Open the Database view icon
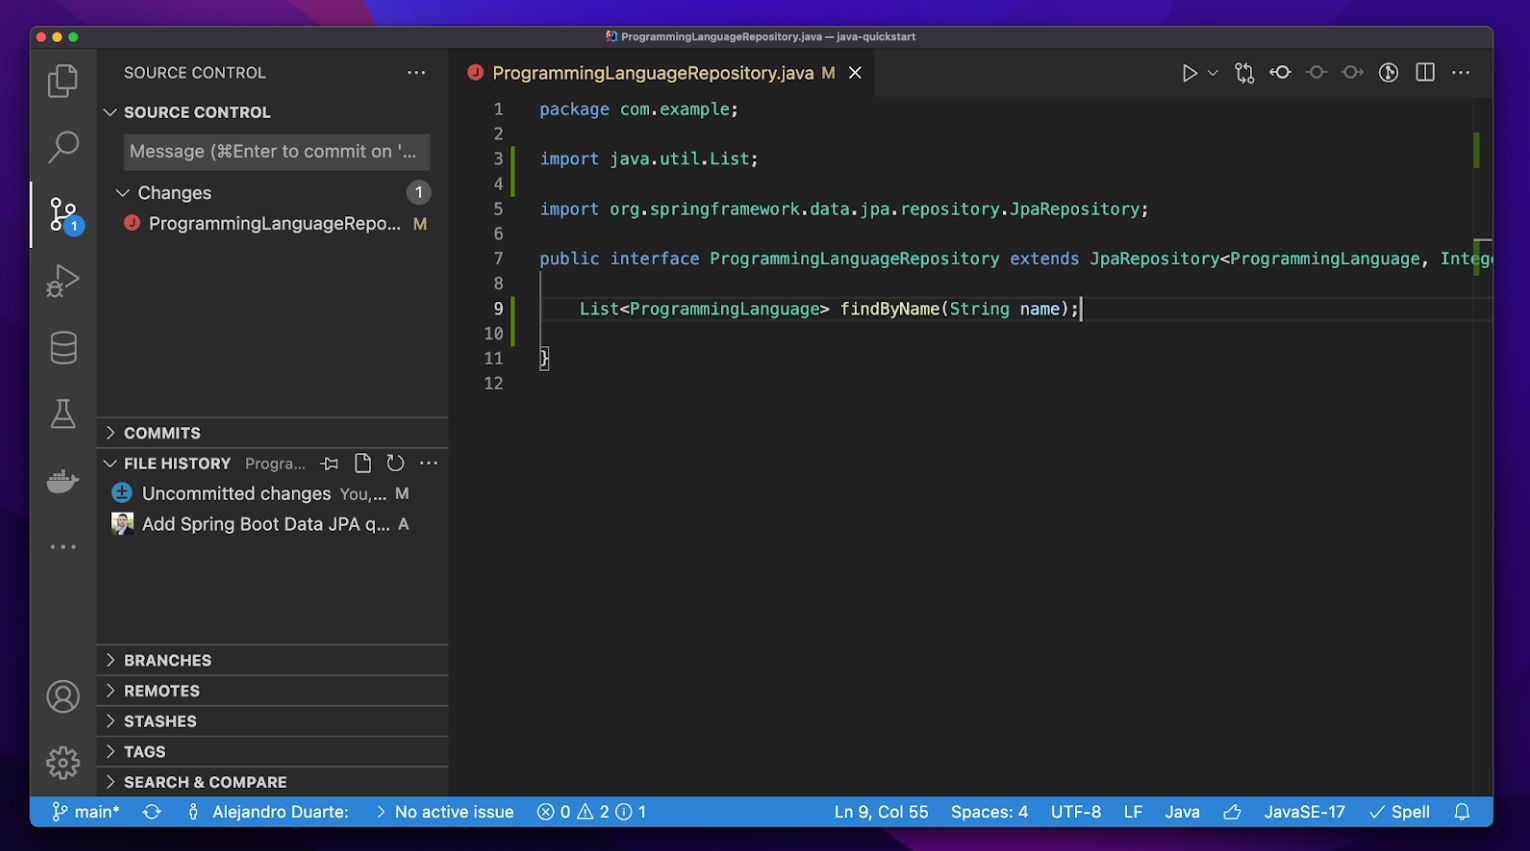 coord(63,348)
